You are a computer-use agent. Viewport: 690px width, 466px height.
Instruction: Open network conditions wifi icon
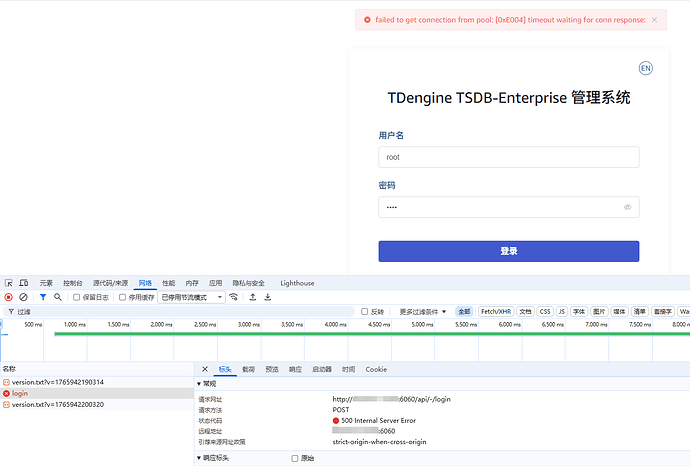[x=234, y=297]
